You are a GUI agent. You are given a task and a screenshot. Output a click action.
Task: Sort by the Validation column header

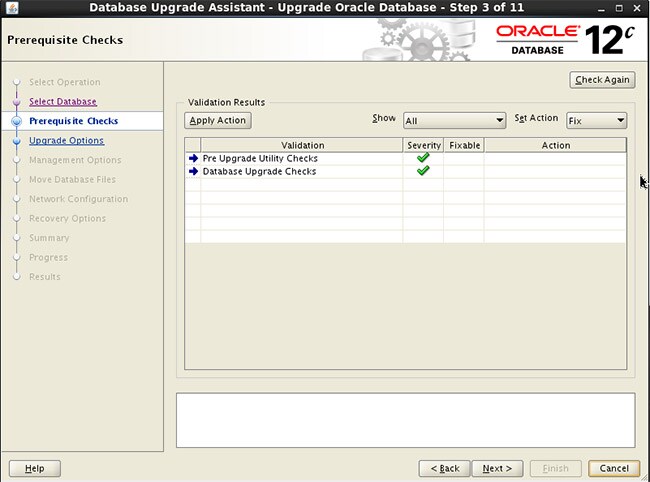(302, 145)
